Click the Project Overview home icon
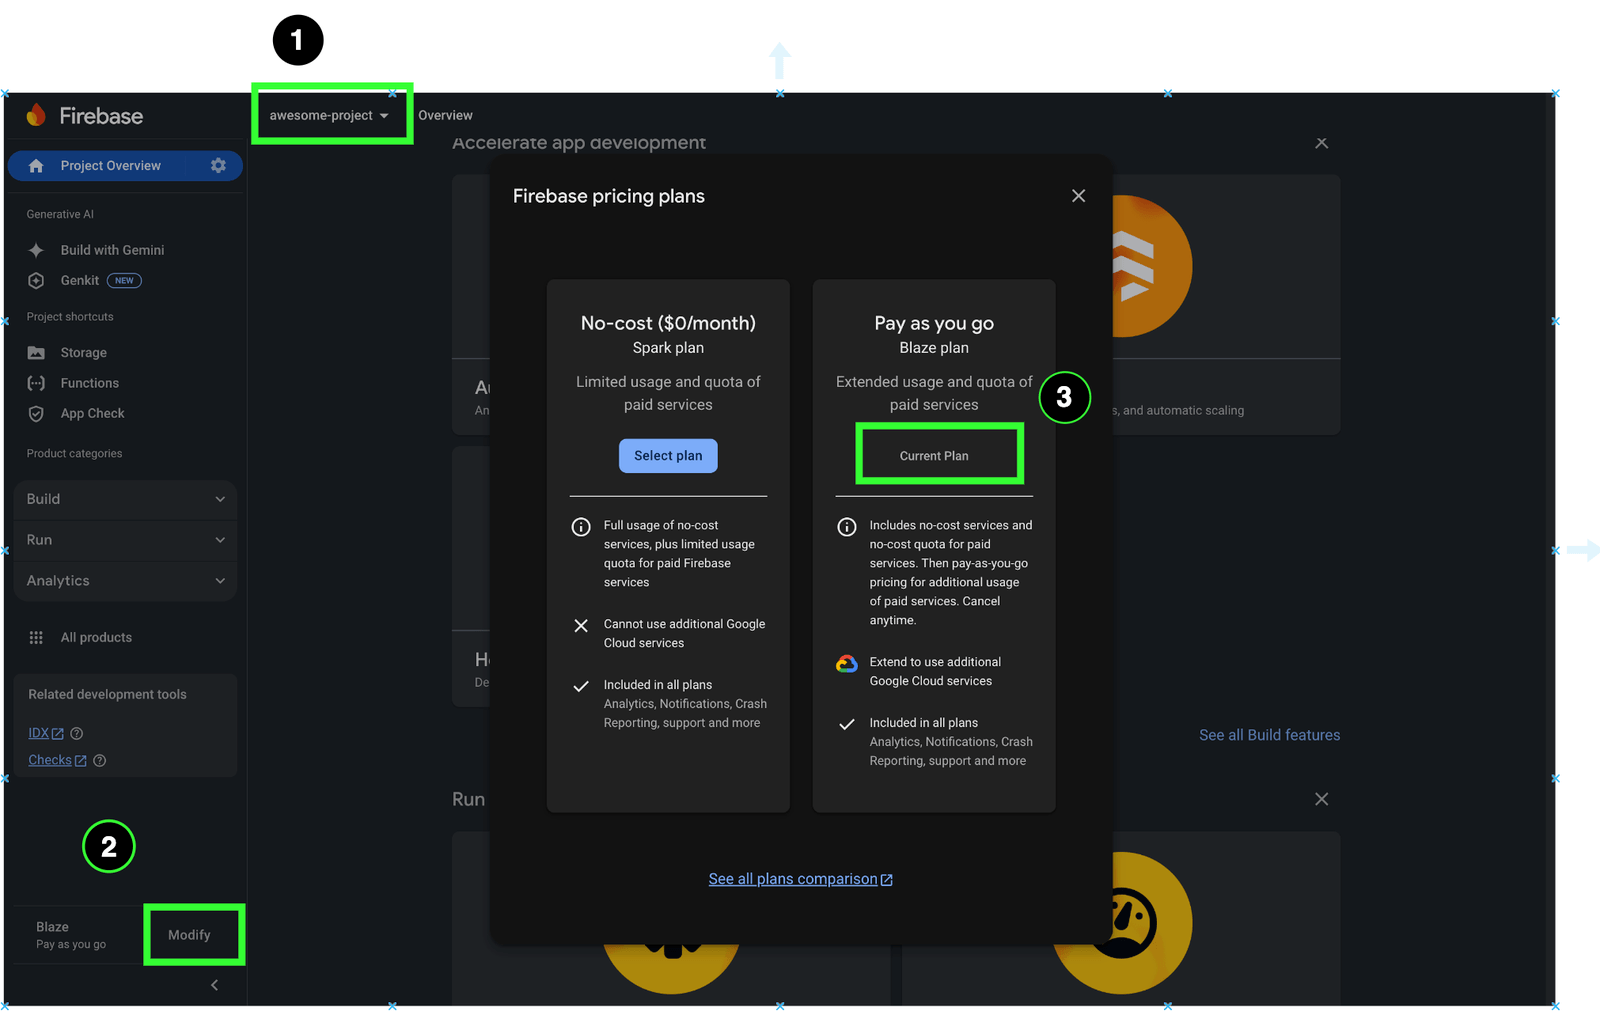The height and width of the screenshot is (1011, 1600). (x=36, y=166)
